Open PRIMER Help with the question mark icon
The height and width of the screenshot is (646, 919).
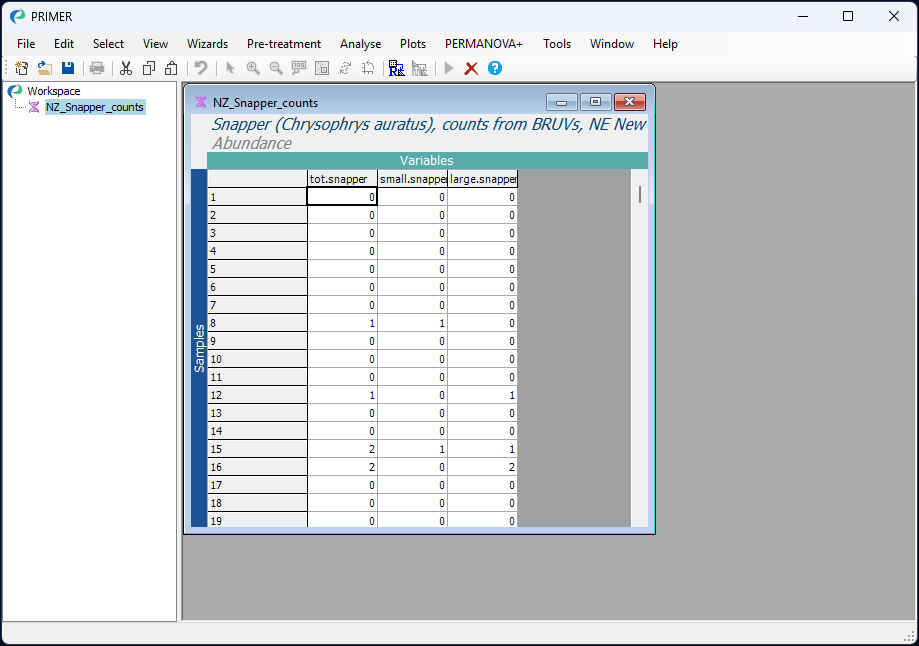pos(494,68)
